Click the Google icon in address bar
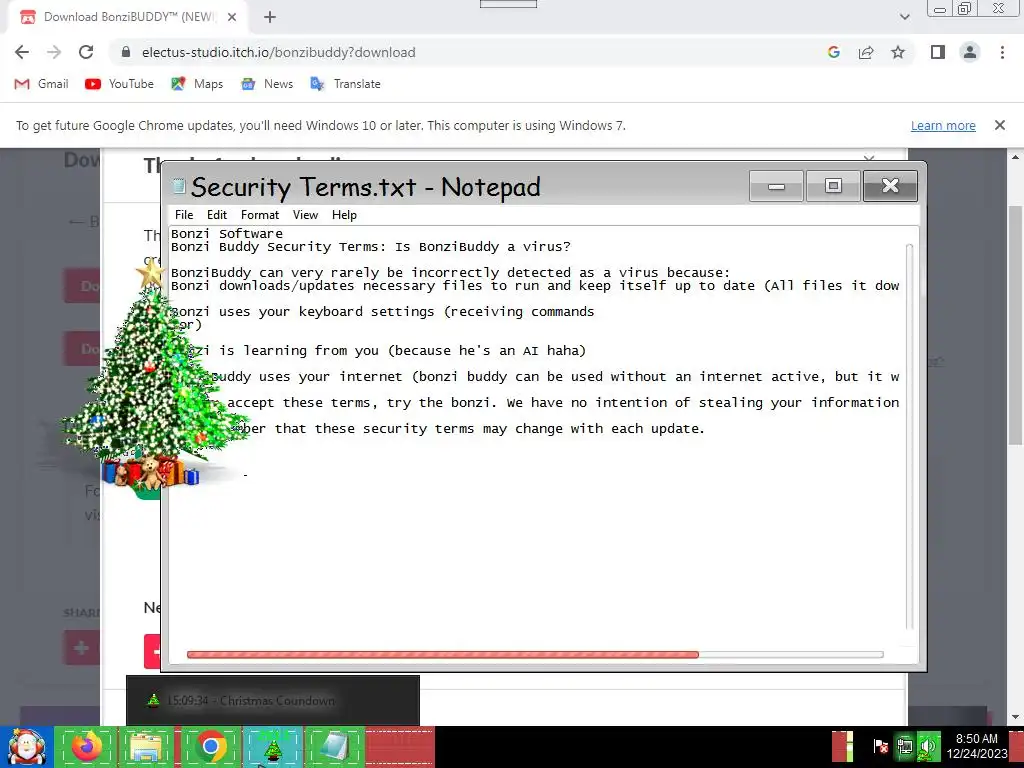This screenshot has width=1024, height=768. click(833, 52)
